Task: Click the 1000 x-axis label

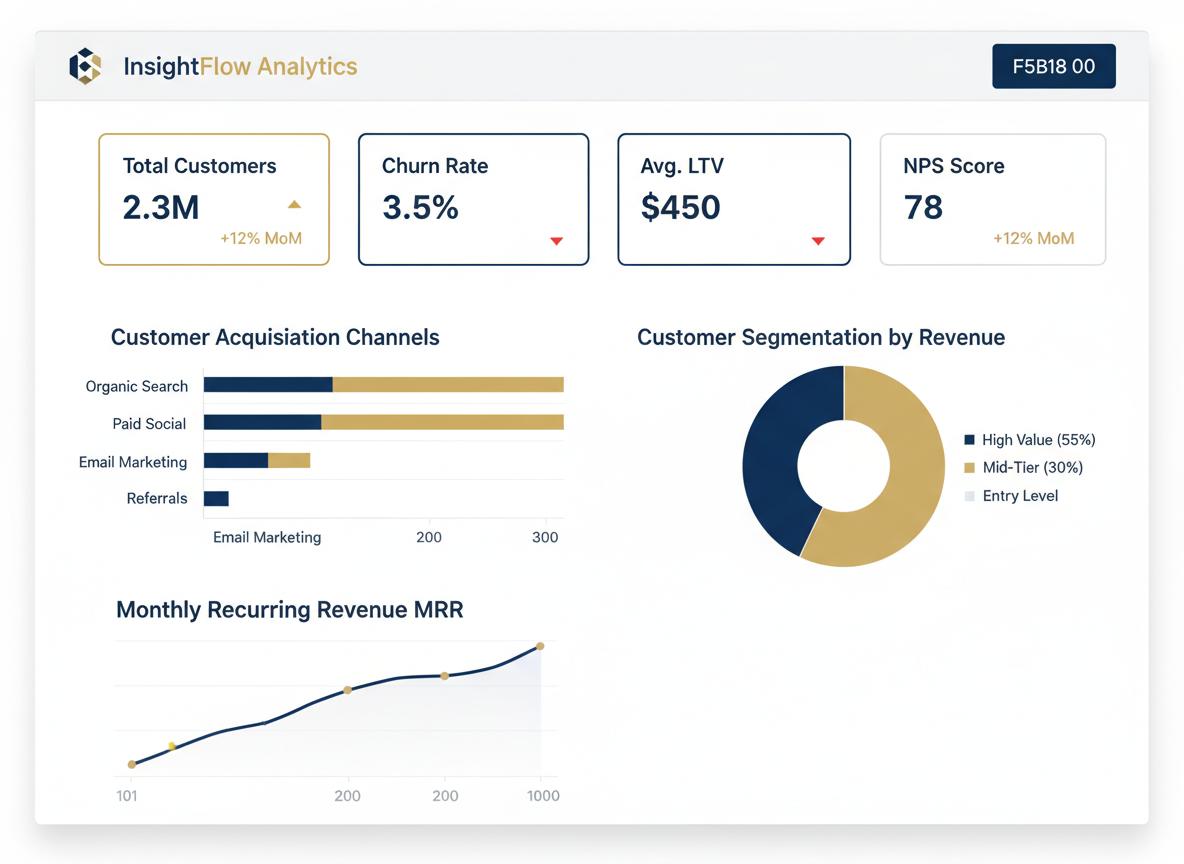Action: 543,795
